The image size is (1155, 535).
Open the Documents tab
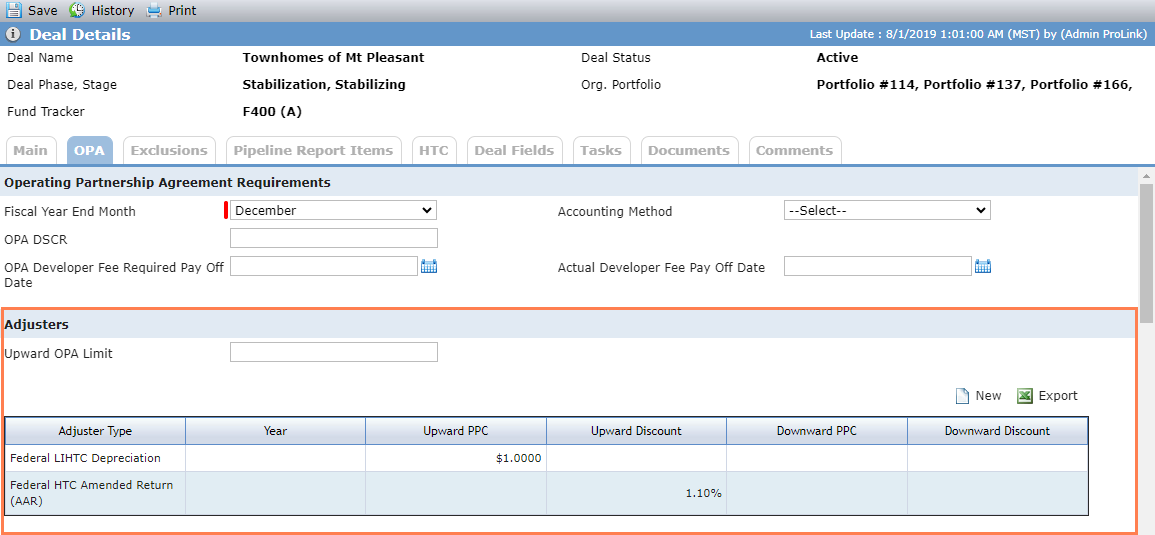click(689, 150)
